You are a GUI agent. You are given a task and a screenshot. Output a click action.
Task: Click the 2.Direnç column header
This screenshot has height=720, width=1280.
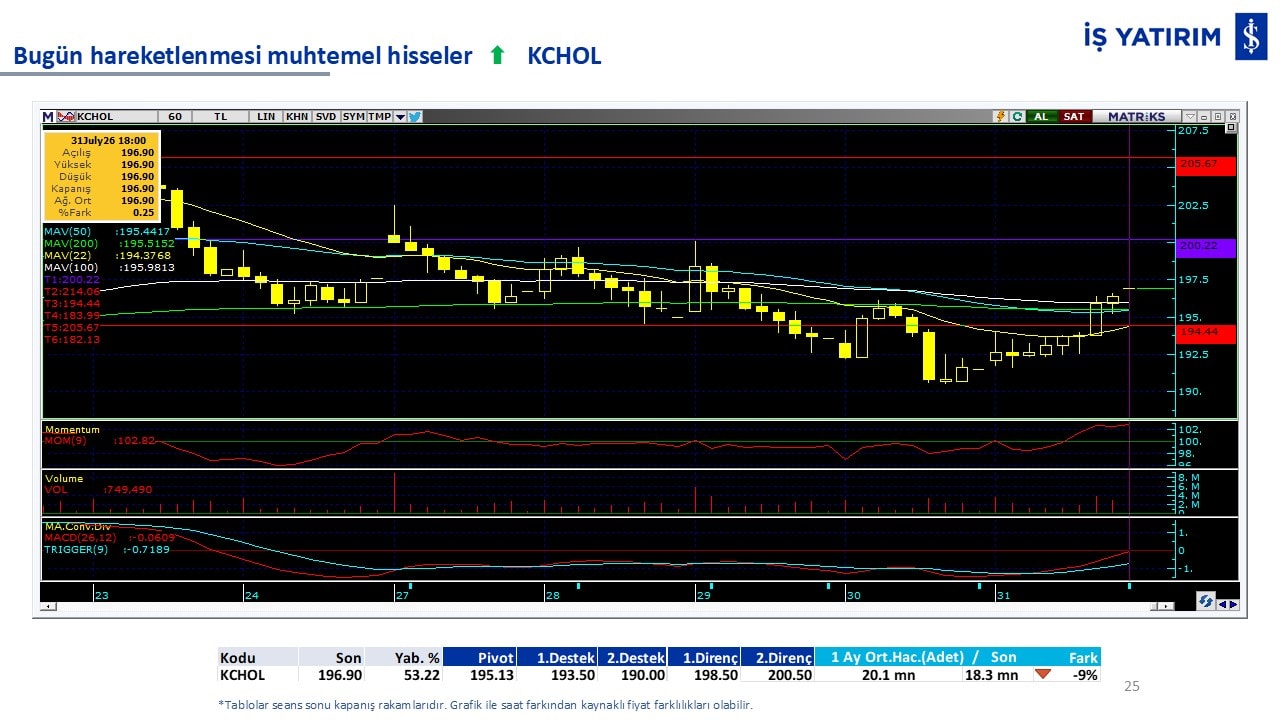tap(778, 657)
